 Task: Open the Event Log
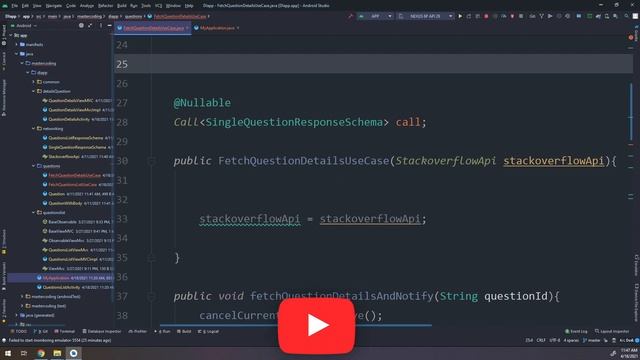click(x=576, y=331)
